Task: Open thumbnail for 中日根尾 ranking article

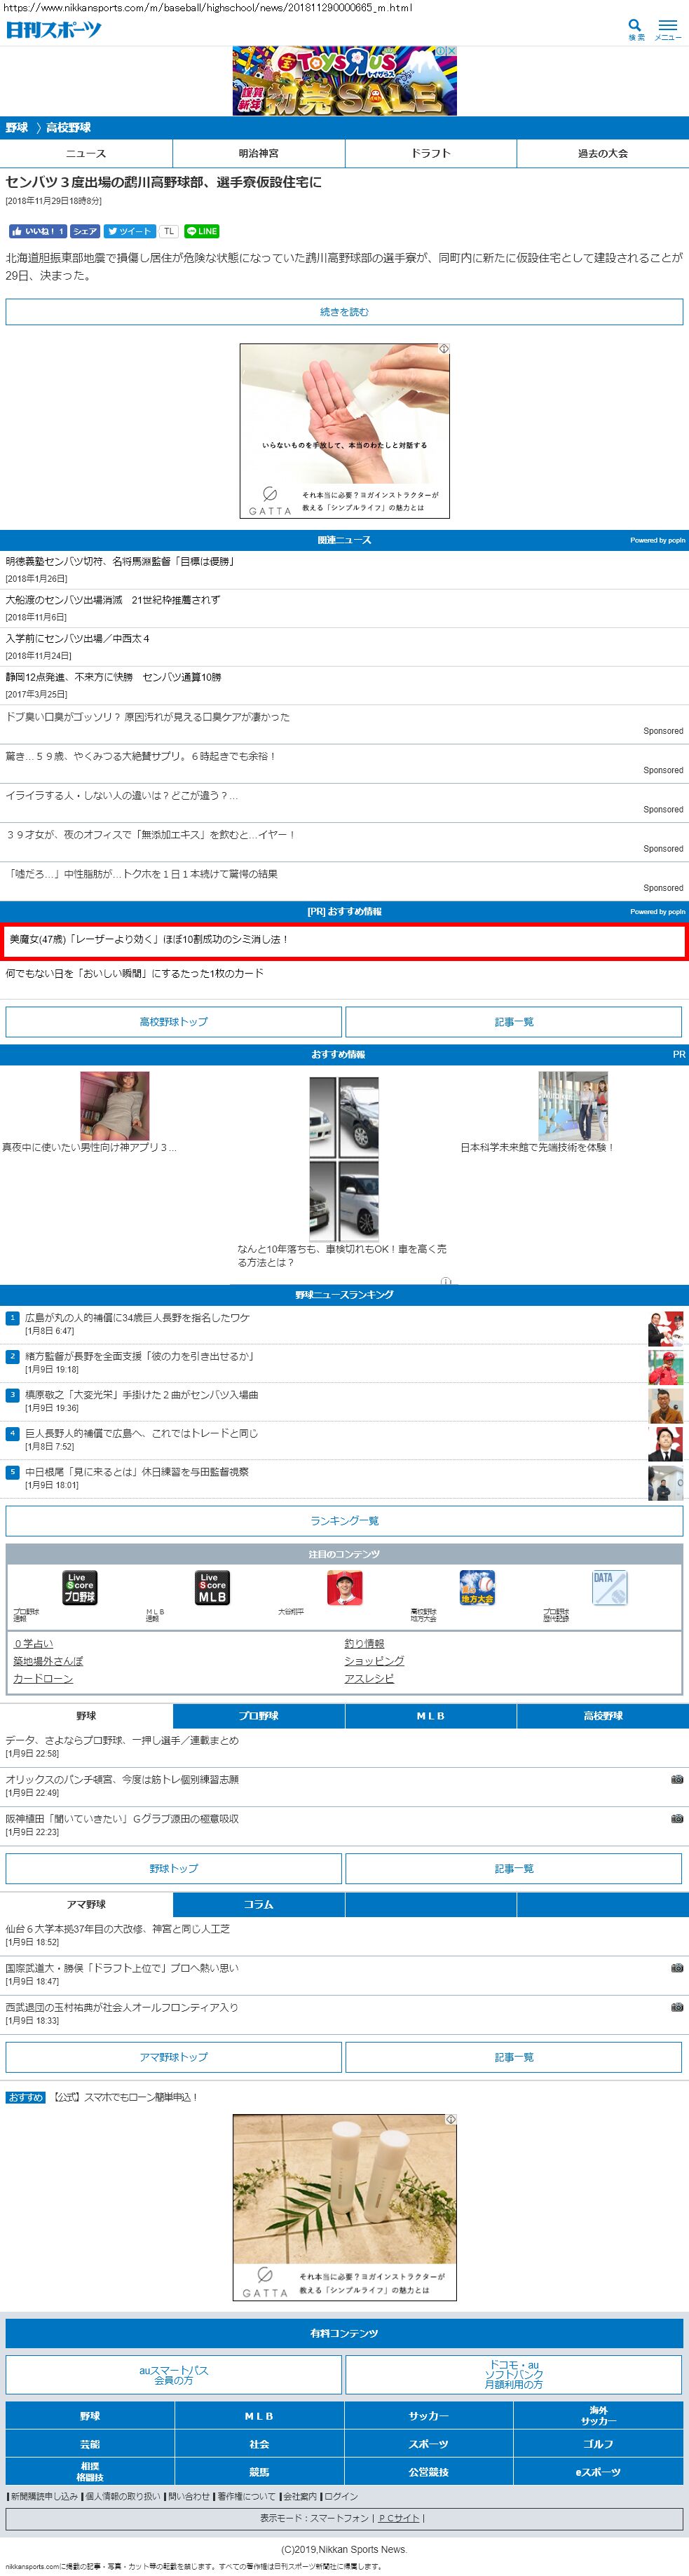Action: pyautogui.click(x=665, y=1483)
